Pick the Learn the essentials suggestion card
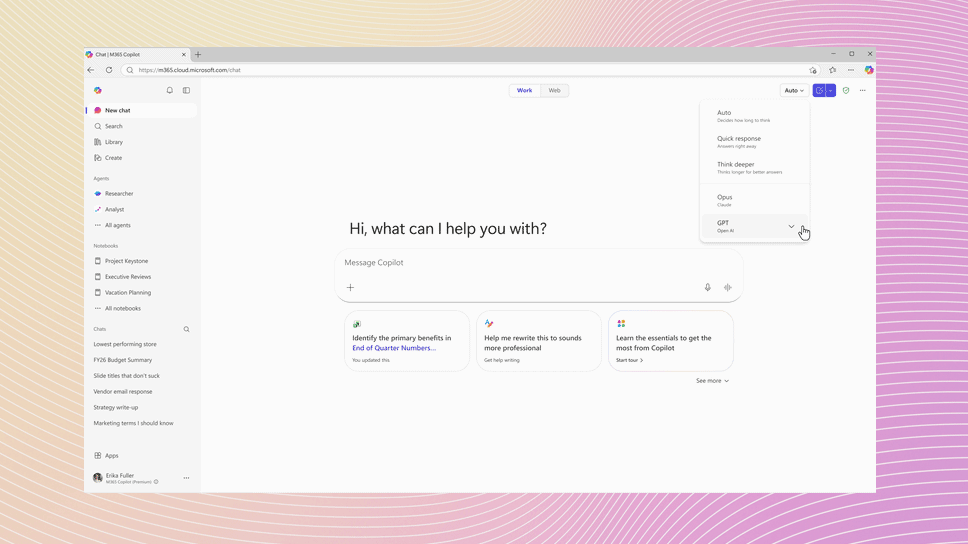 [670, 341]
